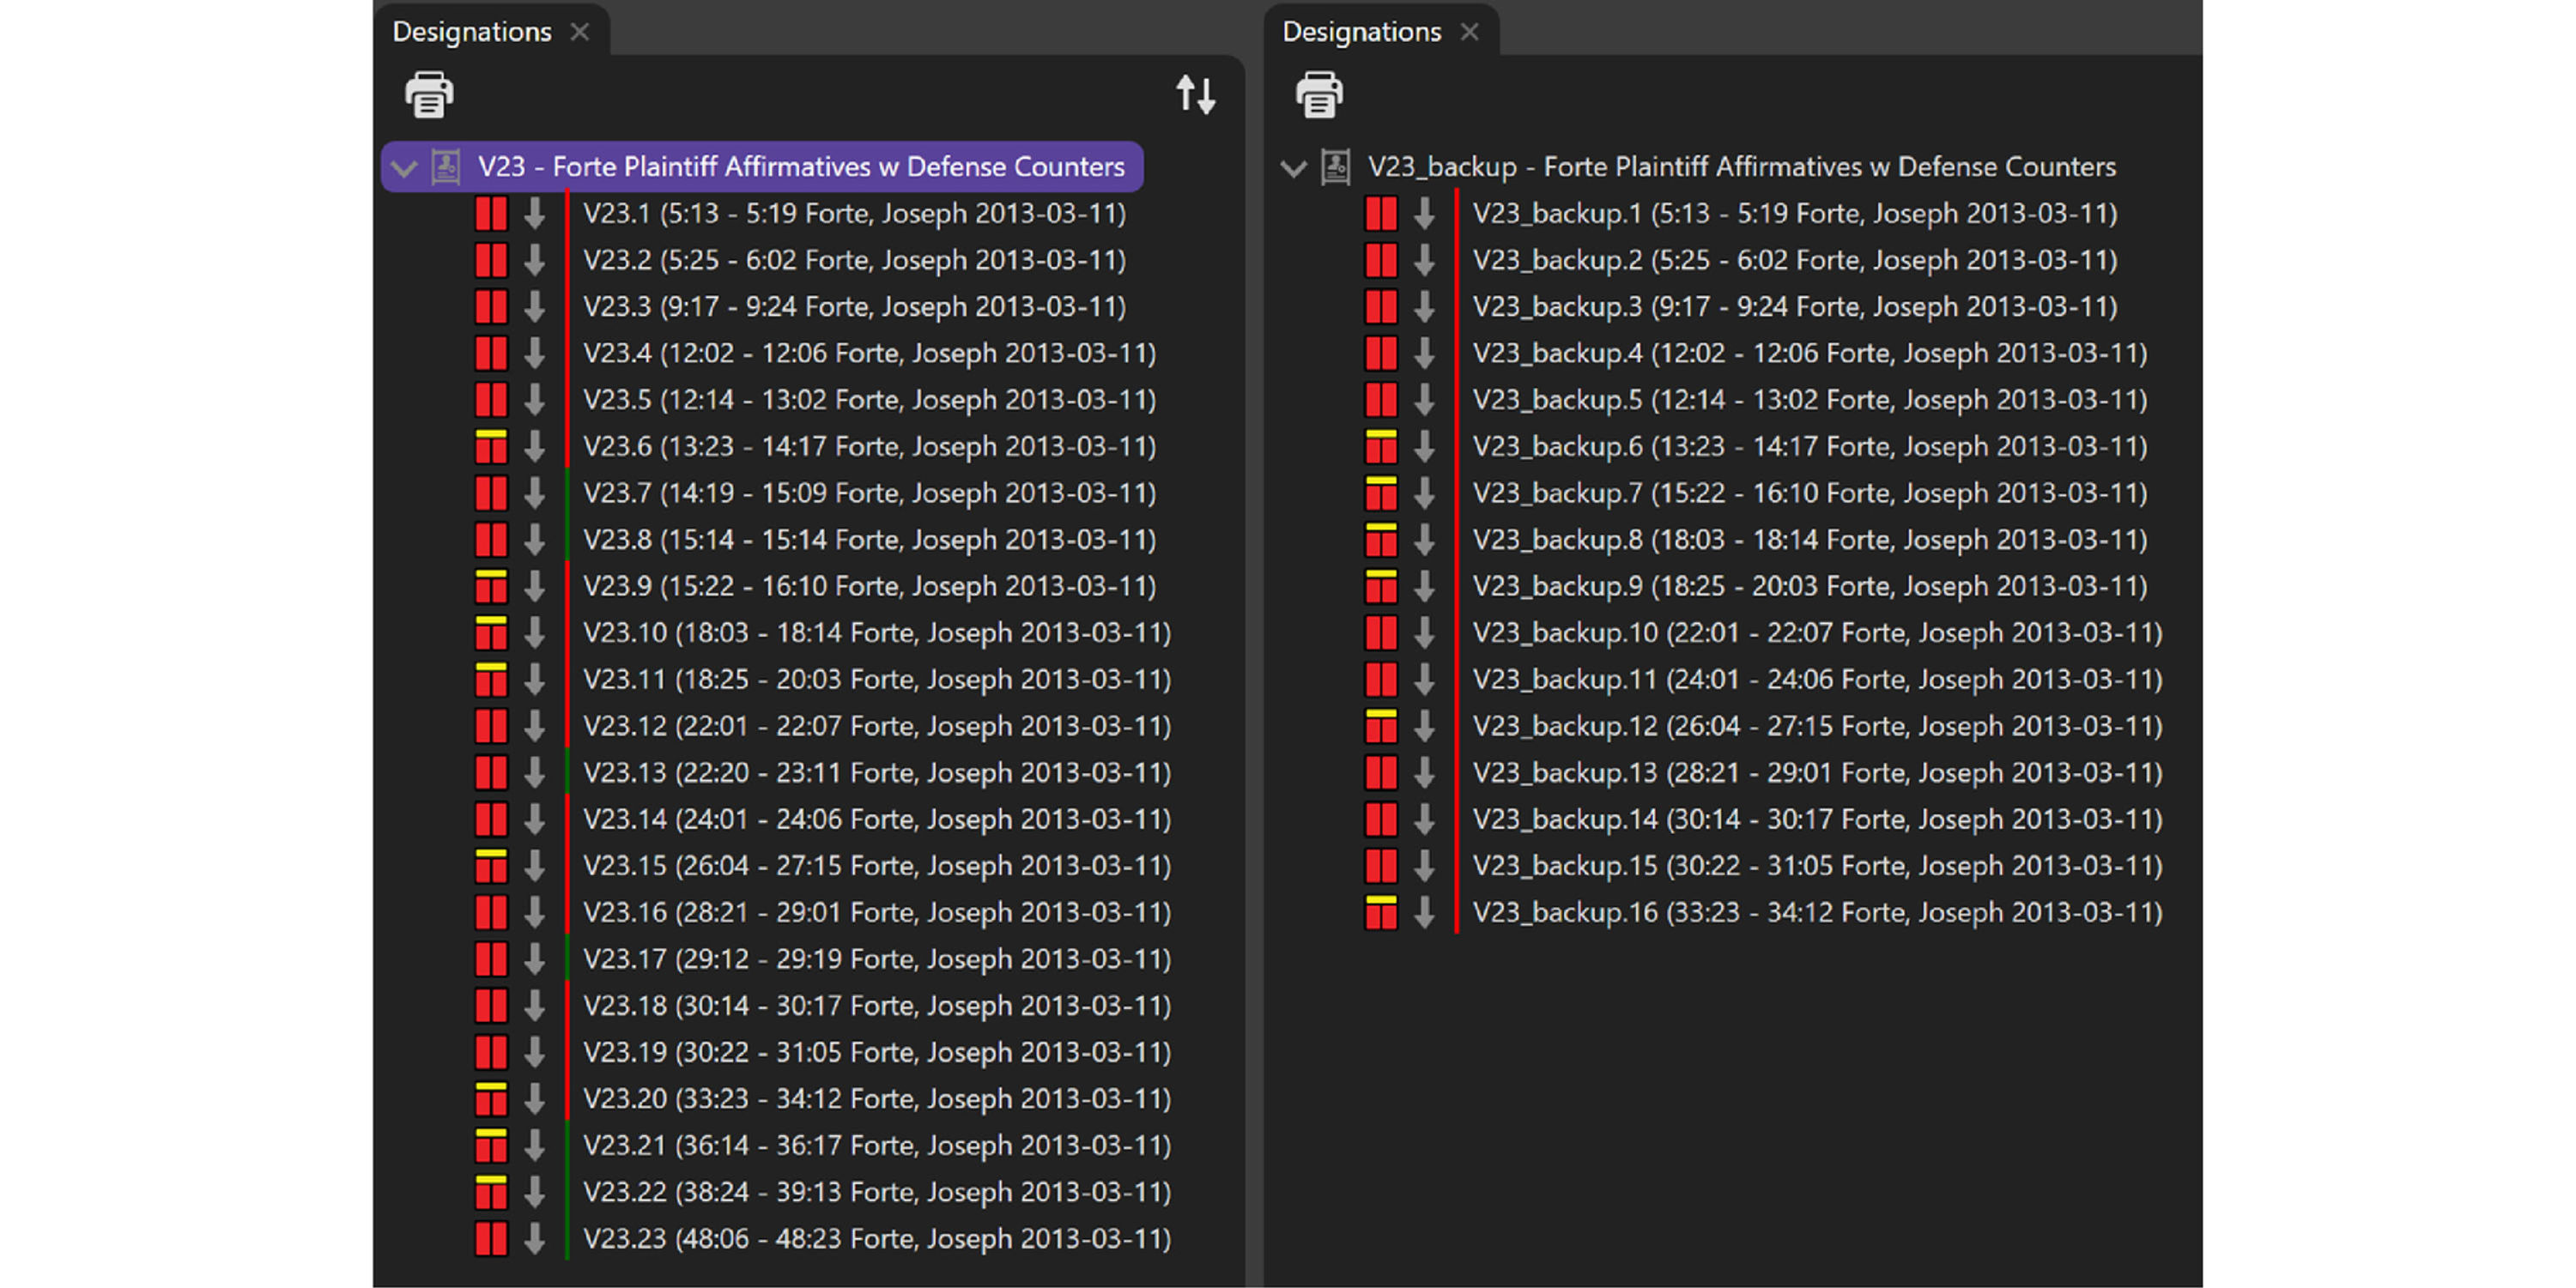Select designation V23.17 (29:12 - 29:19)
The image size is (2576, 1288).
pos(876,959)
